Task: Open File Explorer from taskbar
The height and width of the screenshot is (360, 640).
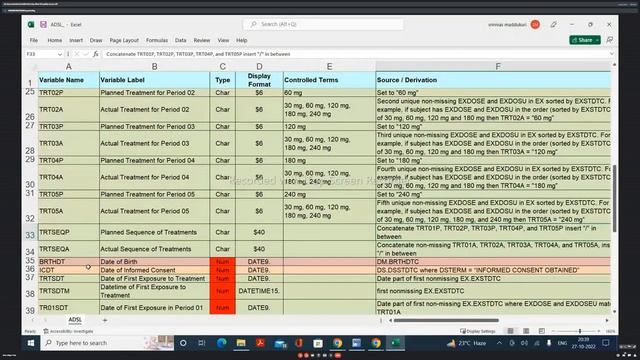Action: tap(241, 343)
